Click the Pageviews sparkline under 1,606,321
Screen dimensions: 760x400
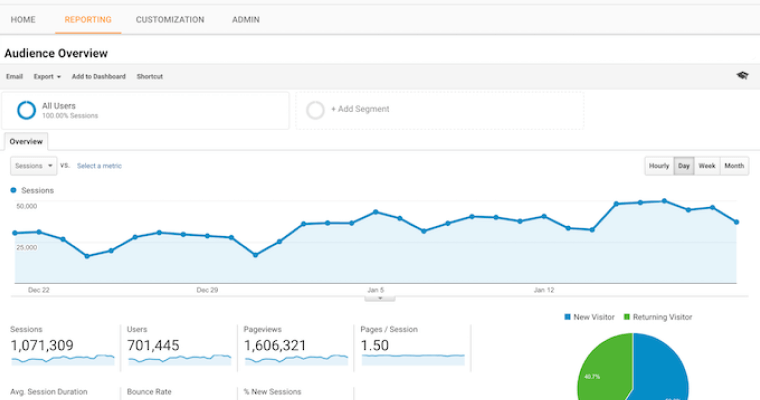pos(296,359)
